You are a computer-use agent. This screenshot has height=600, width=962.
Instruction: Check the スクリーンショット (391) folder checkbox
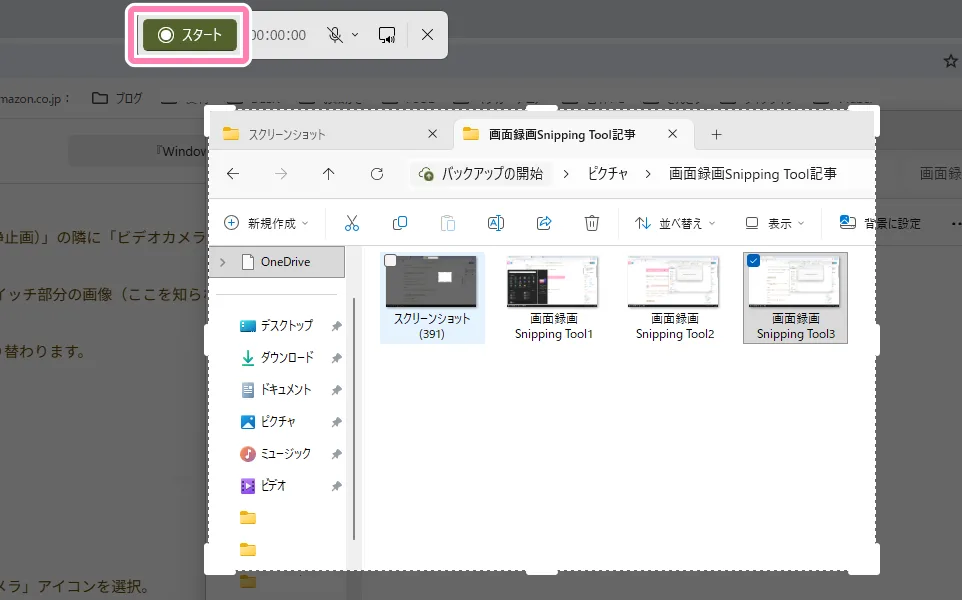[x=390, y=258]
